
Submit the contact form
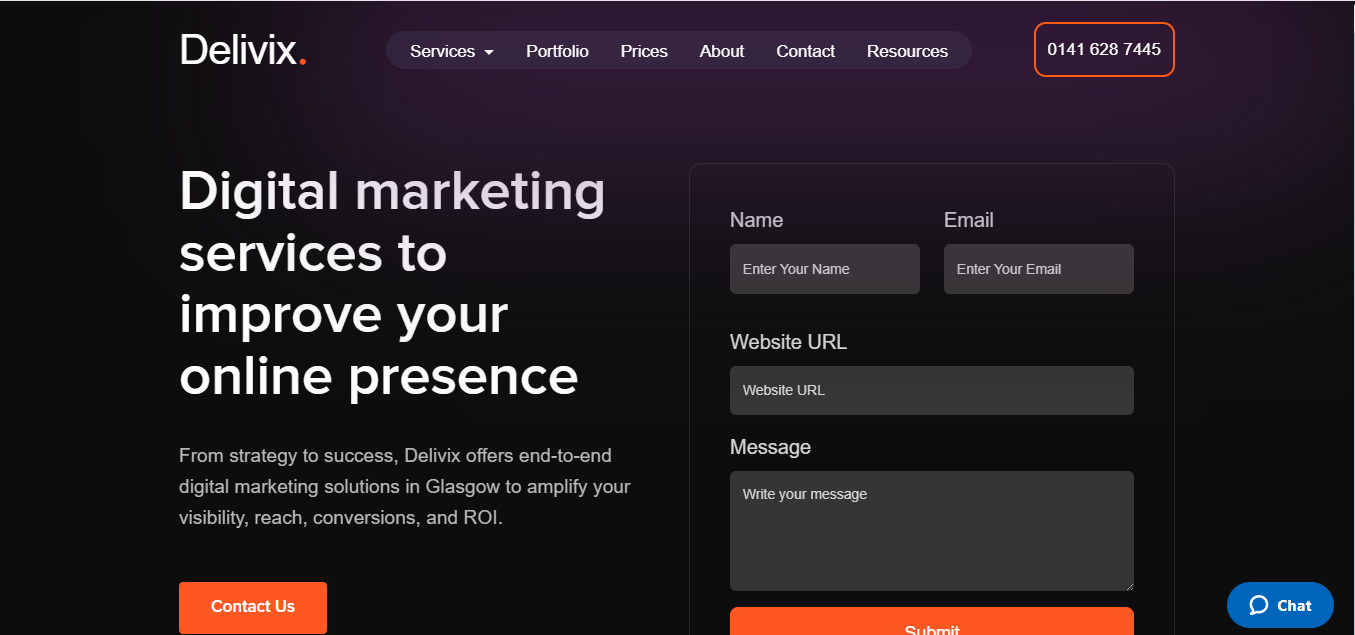[931, 624]
